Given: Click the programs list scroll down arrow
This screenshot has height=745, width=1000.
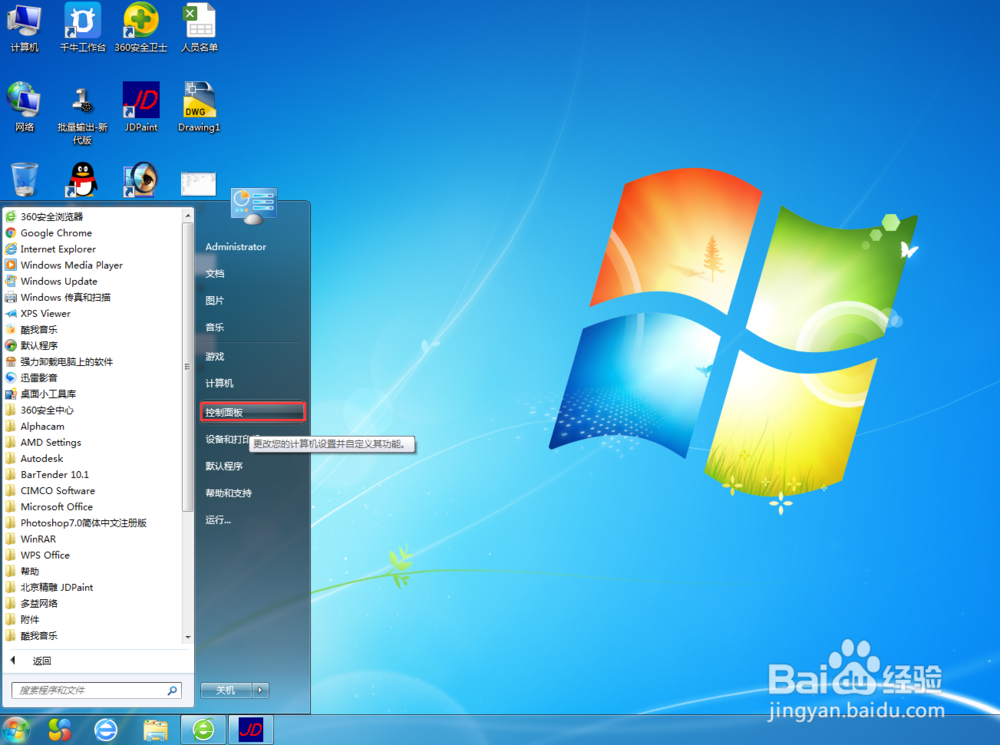Looking at the screenshot, I should point(188,637).
